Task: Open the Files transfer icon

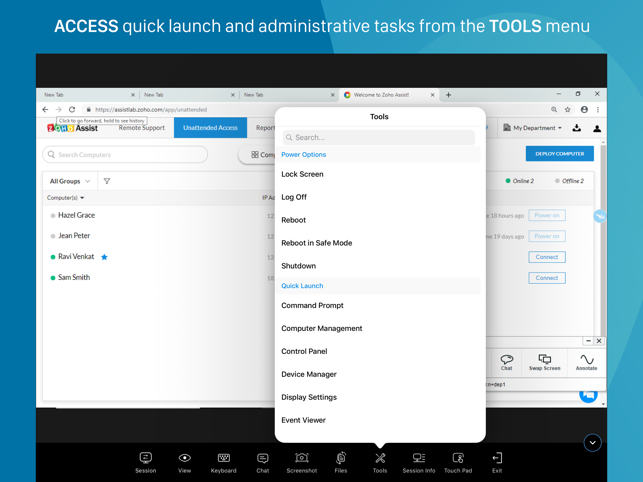Action: (x=341, y=462)
